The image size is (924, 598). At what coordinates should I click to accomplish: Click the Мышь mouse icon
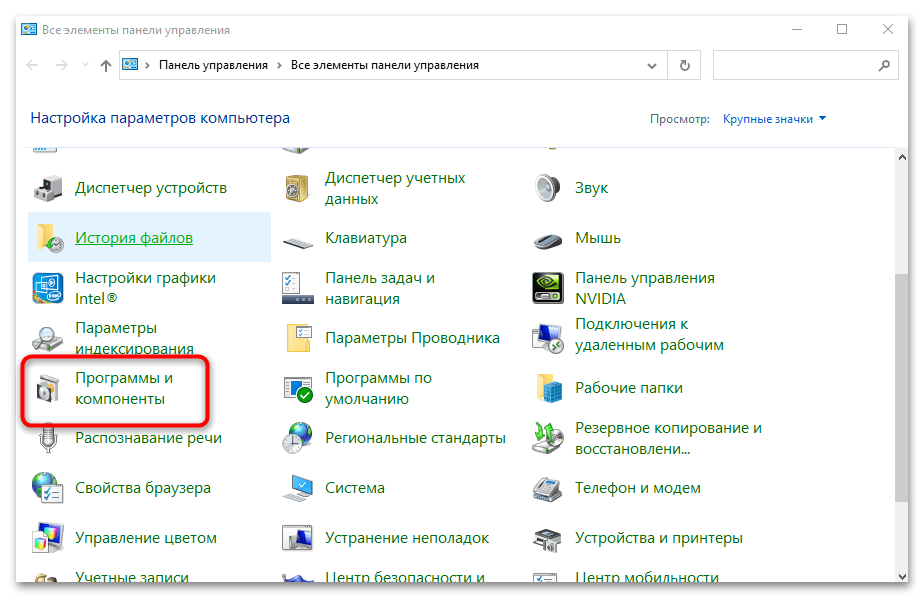pyautogui.click(x=548, y=239)
